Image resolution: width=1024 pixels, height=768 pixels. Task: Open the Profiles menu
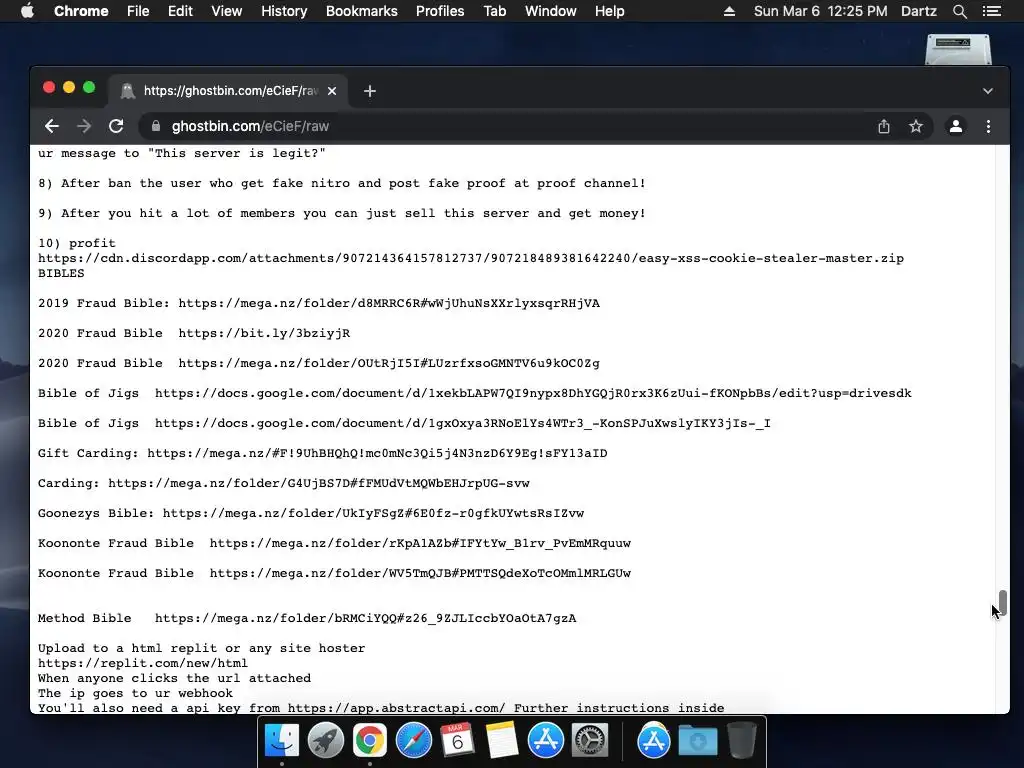coord(440,11)
